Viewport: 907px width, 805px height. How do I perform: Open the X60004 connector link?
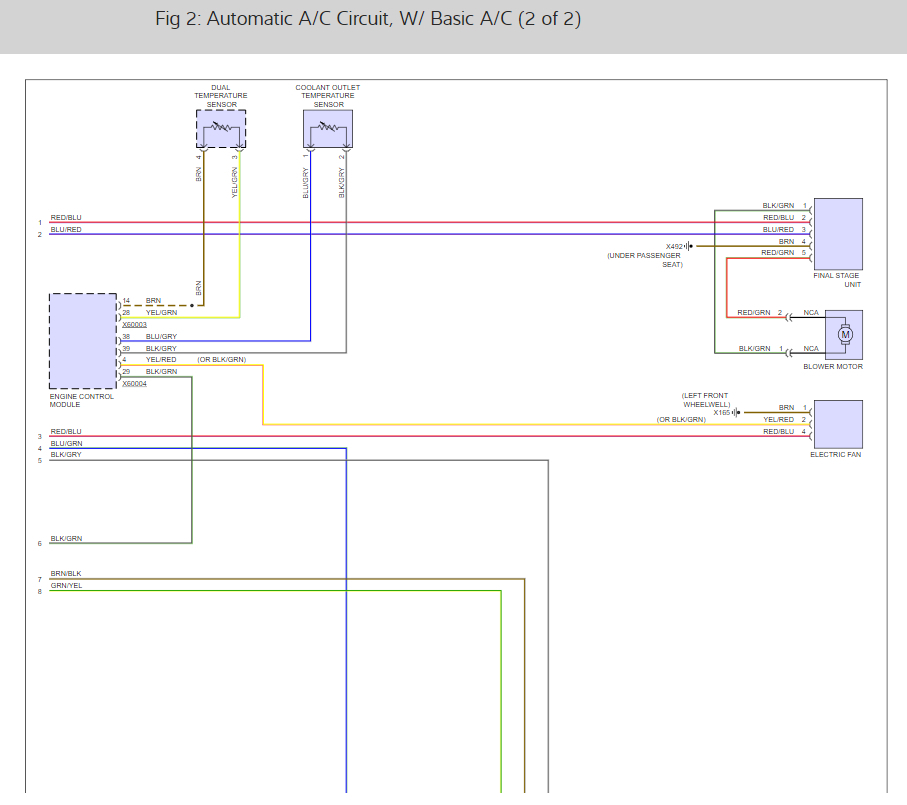click(135, 383)
